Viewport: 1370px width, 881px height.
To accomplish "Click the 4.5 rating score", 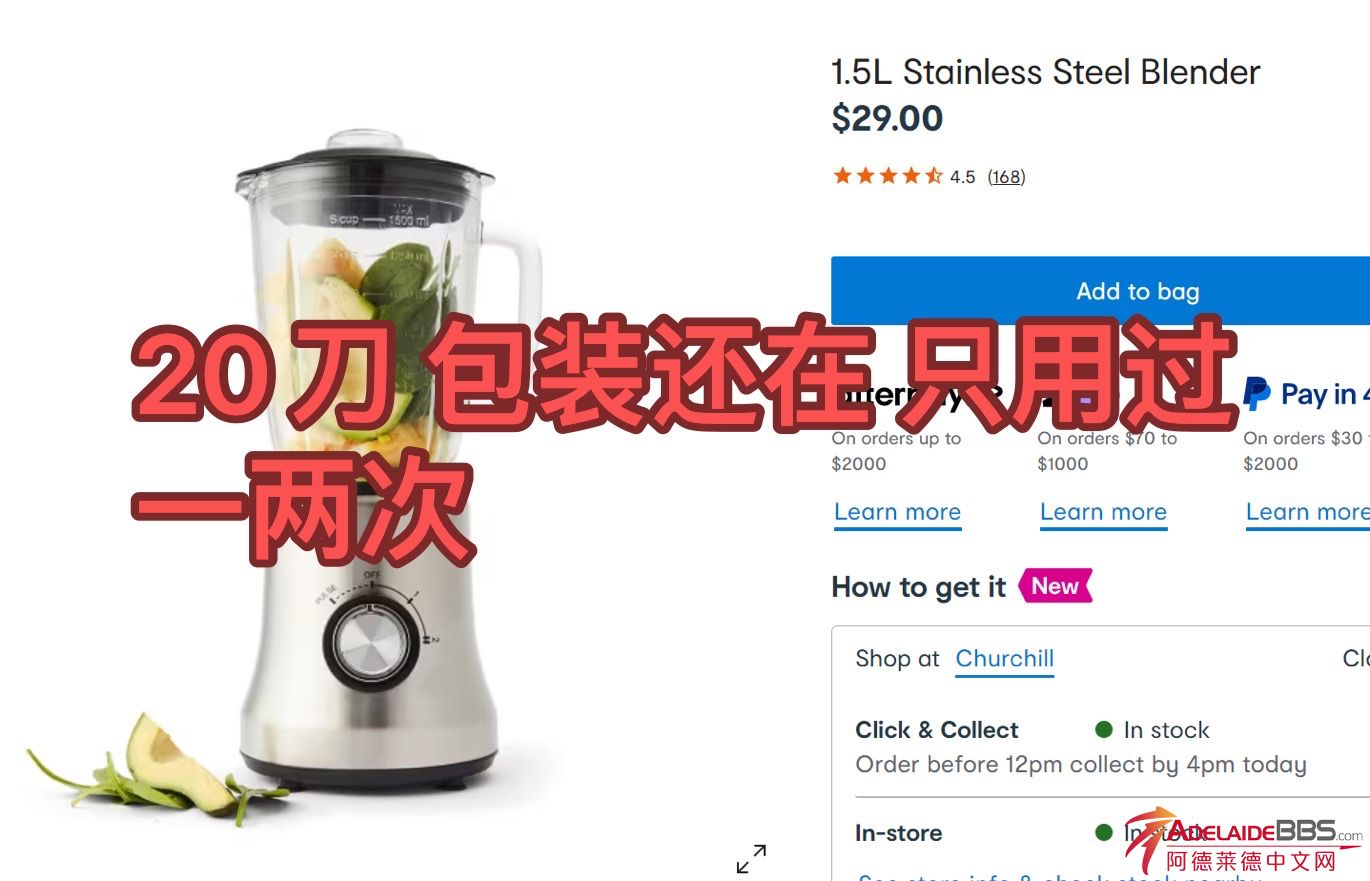I will (962, 177).
